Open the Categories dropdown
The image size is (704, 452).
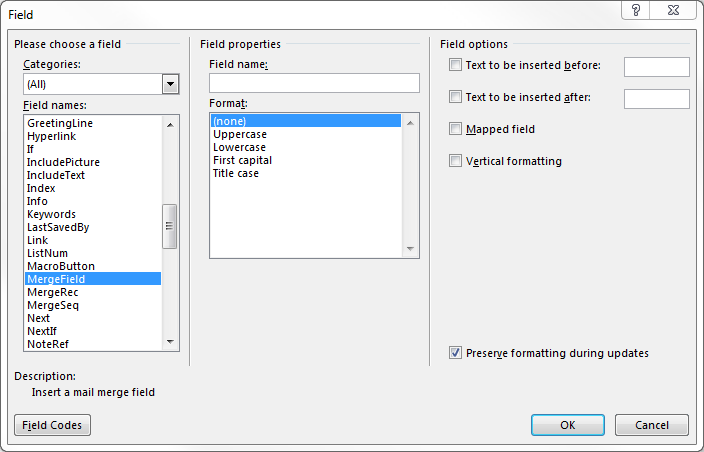point(170,84)
